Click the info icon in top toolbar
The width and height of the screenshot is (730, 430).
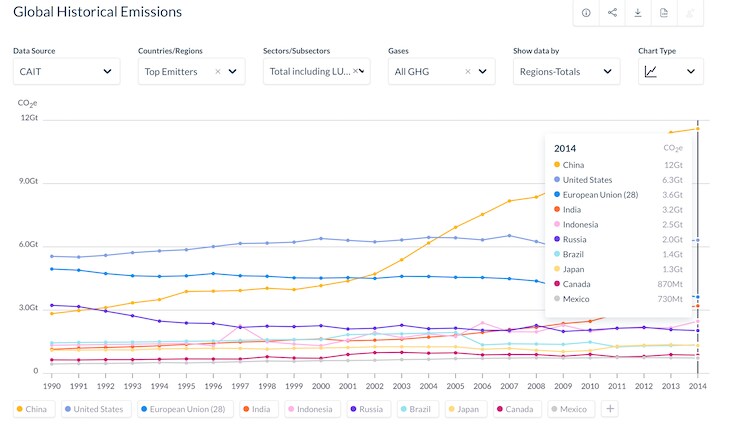pos(586,13)
